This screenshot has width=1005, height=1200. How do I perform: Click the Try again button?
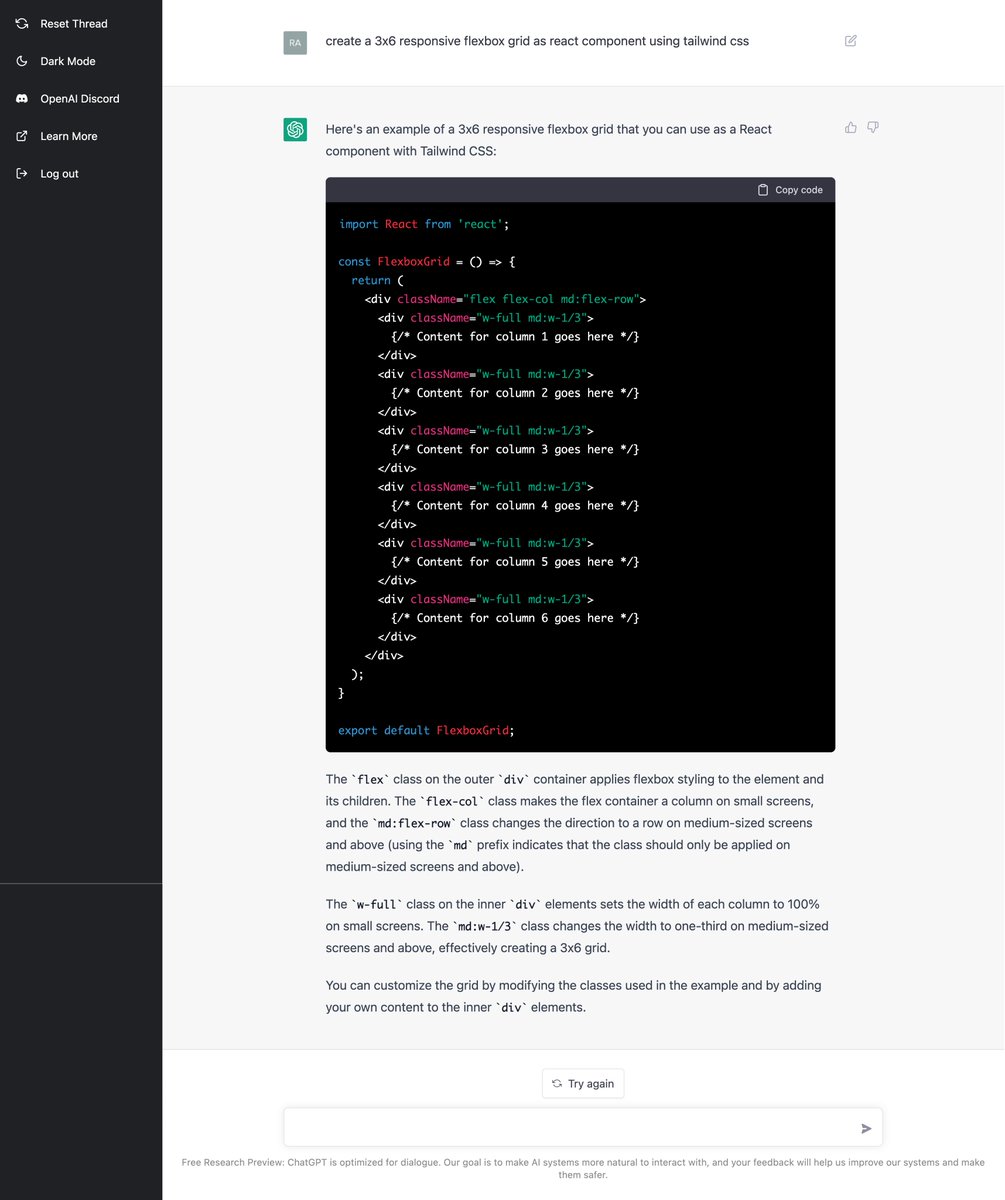point(583,1083)
